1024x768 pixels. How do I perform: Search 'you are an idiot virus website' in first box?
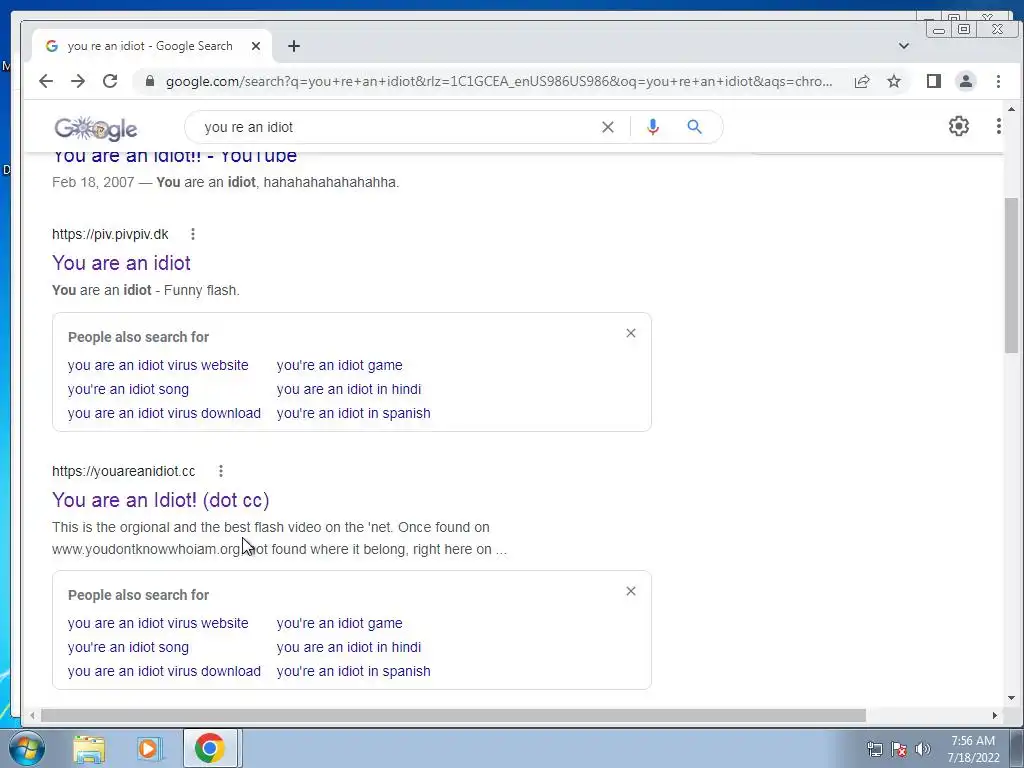158,365
